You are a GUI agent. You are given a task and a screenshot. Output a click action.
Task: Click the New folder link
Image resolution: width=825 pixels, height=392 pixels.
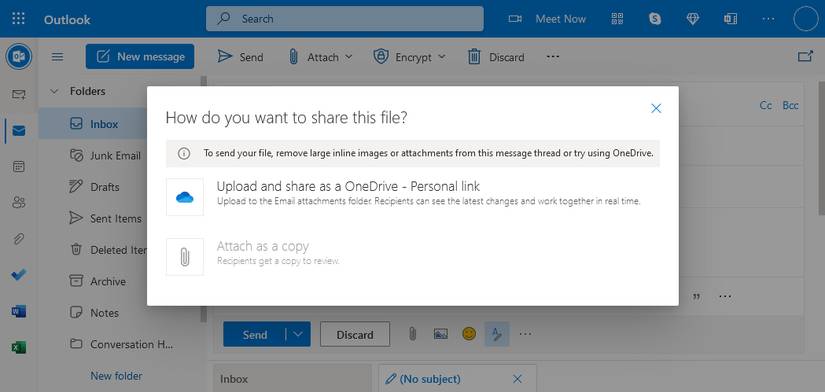click(116, 376)
